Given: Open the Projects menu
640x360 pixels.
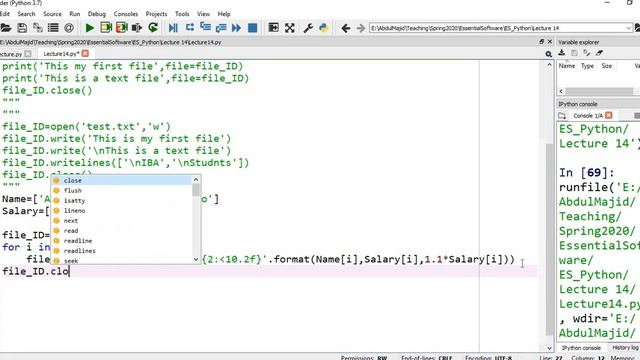Looking at the screenshot, I should point(156,14).
